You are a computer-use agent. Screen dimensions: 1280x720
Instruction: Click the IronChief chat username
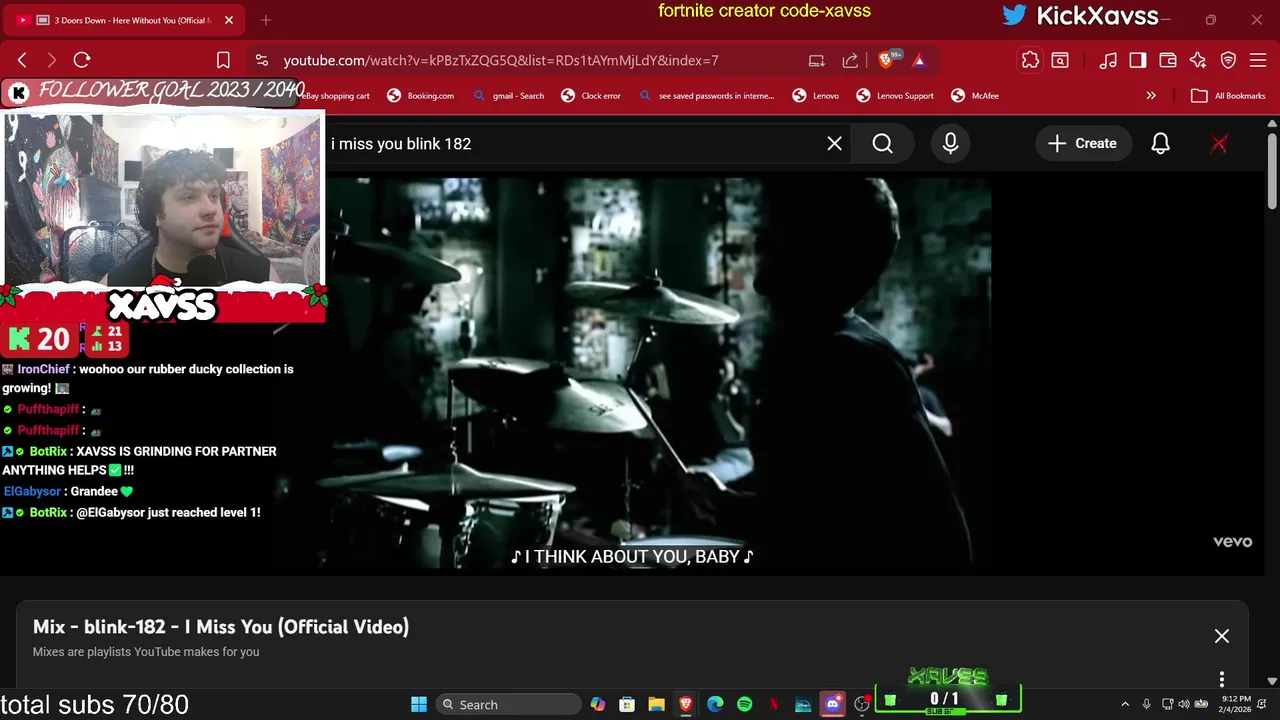43,369
